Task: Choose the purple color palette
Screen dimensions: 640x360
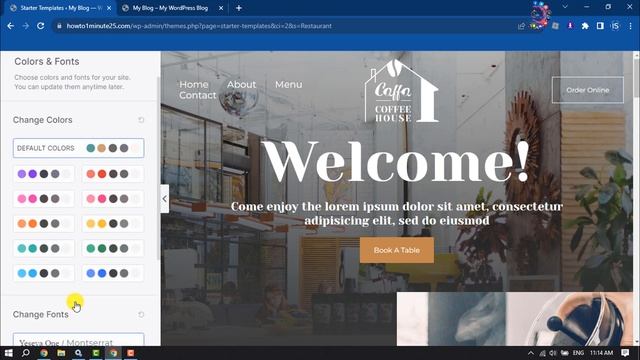Action: coord(44,174)
